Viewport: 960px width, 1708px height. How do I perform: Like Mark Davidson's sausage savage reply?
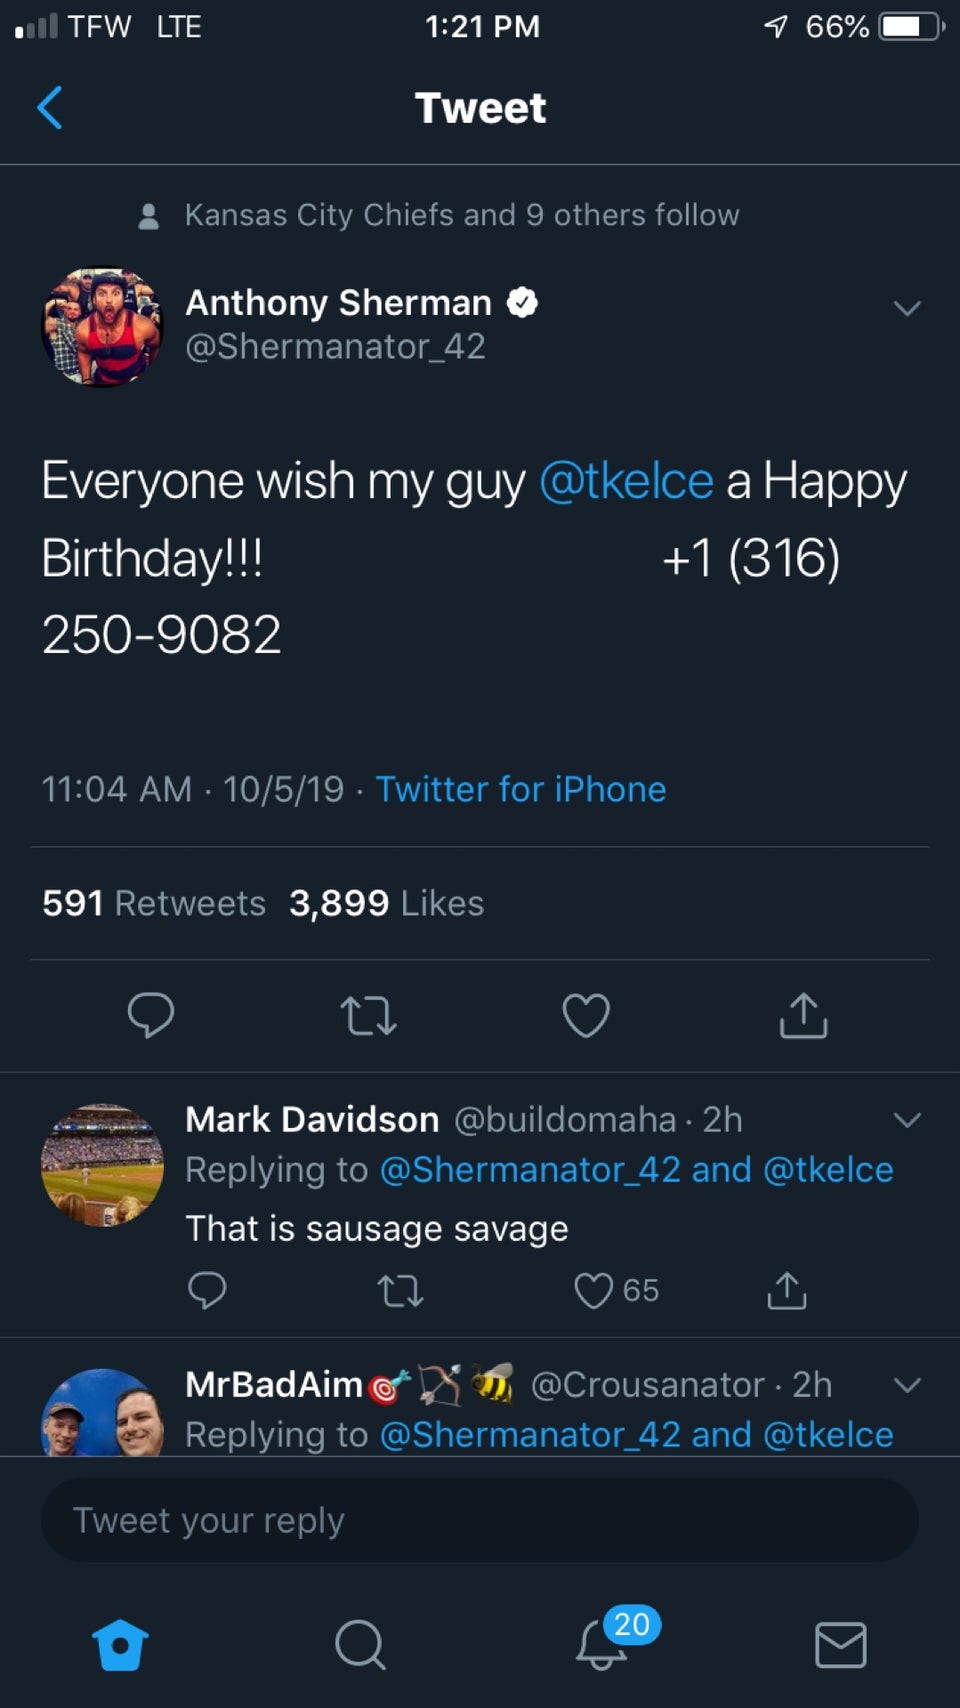[594, 1290]
